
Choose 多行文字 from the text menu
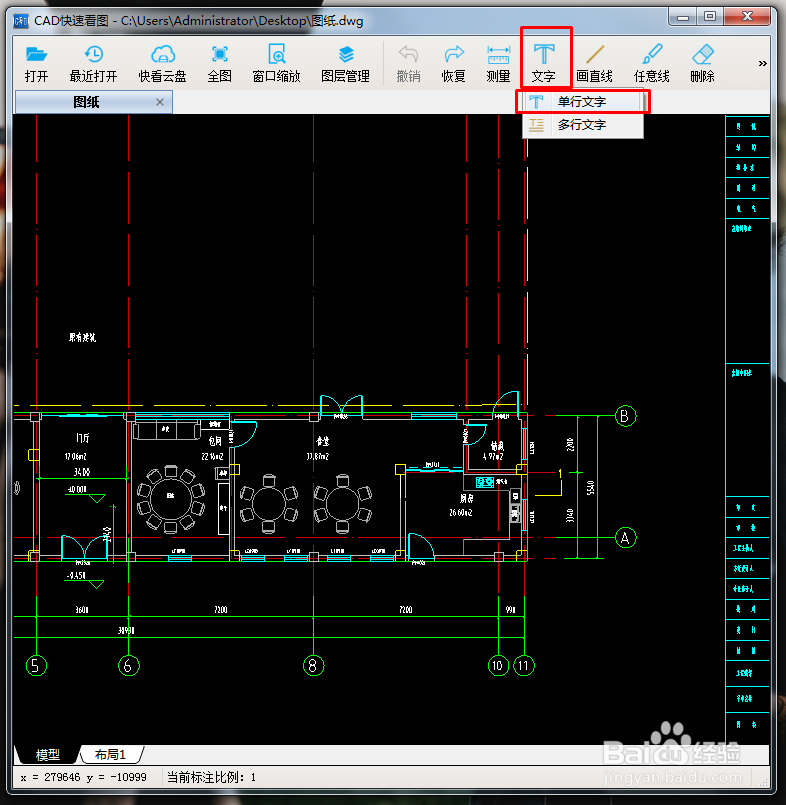(582, 125)
